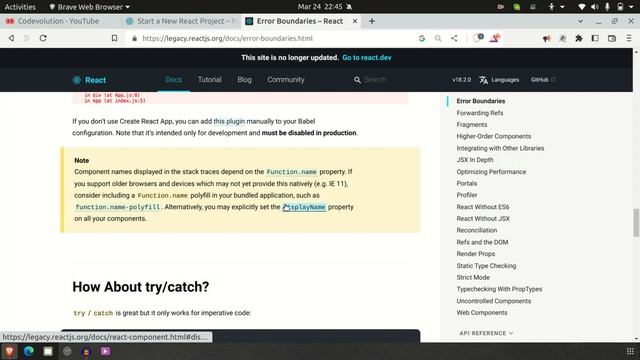Open Fragments in the sidebar
This screenshot has height=360, width=640.
pyautogui.click(x=472, y=124)
